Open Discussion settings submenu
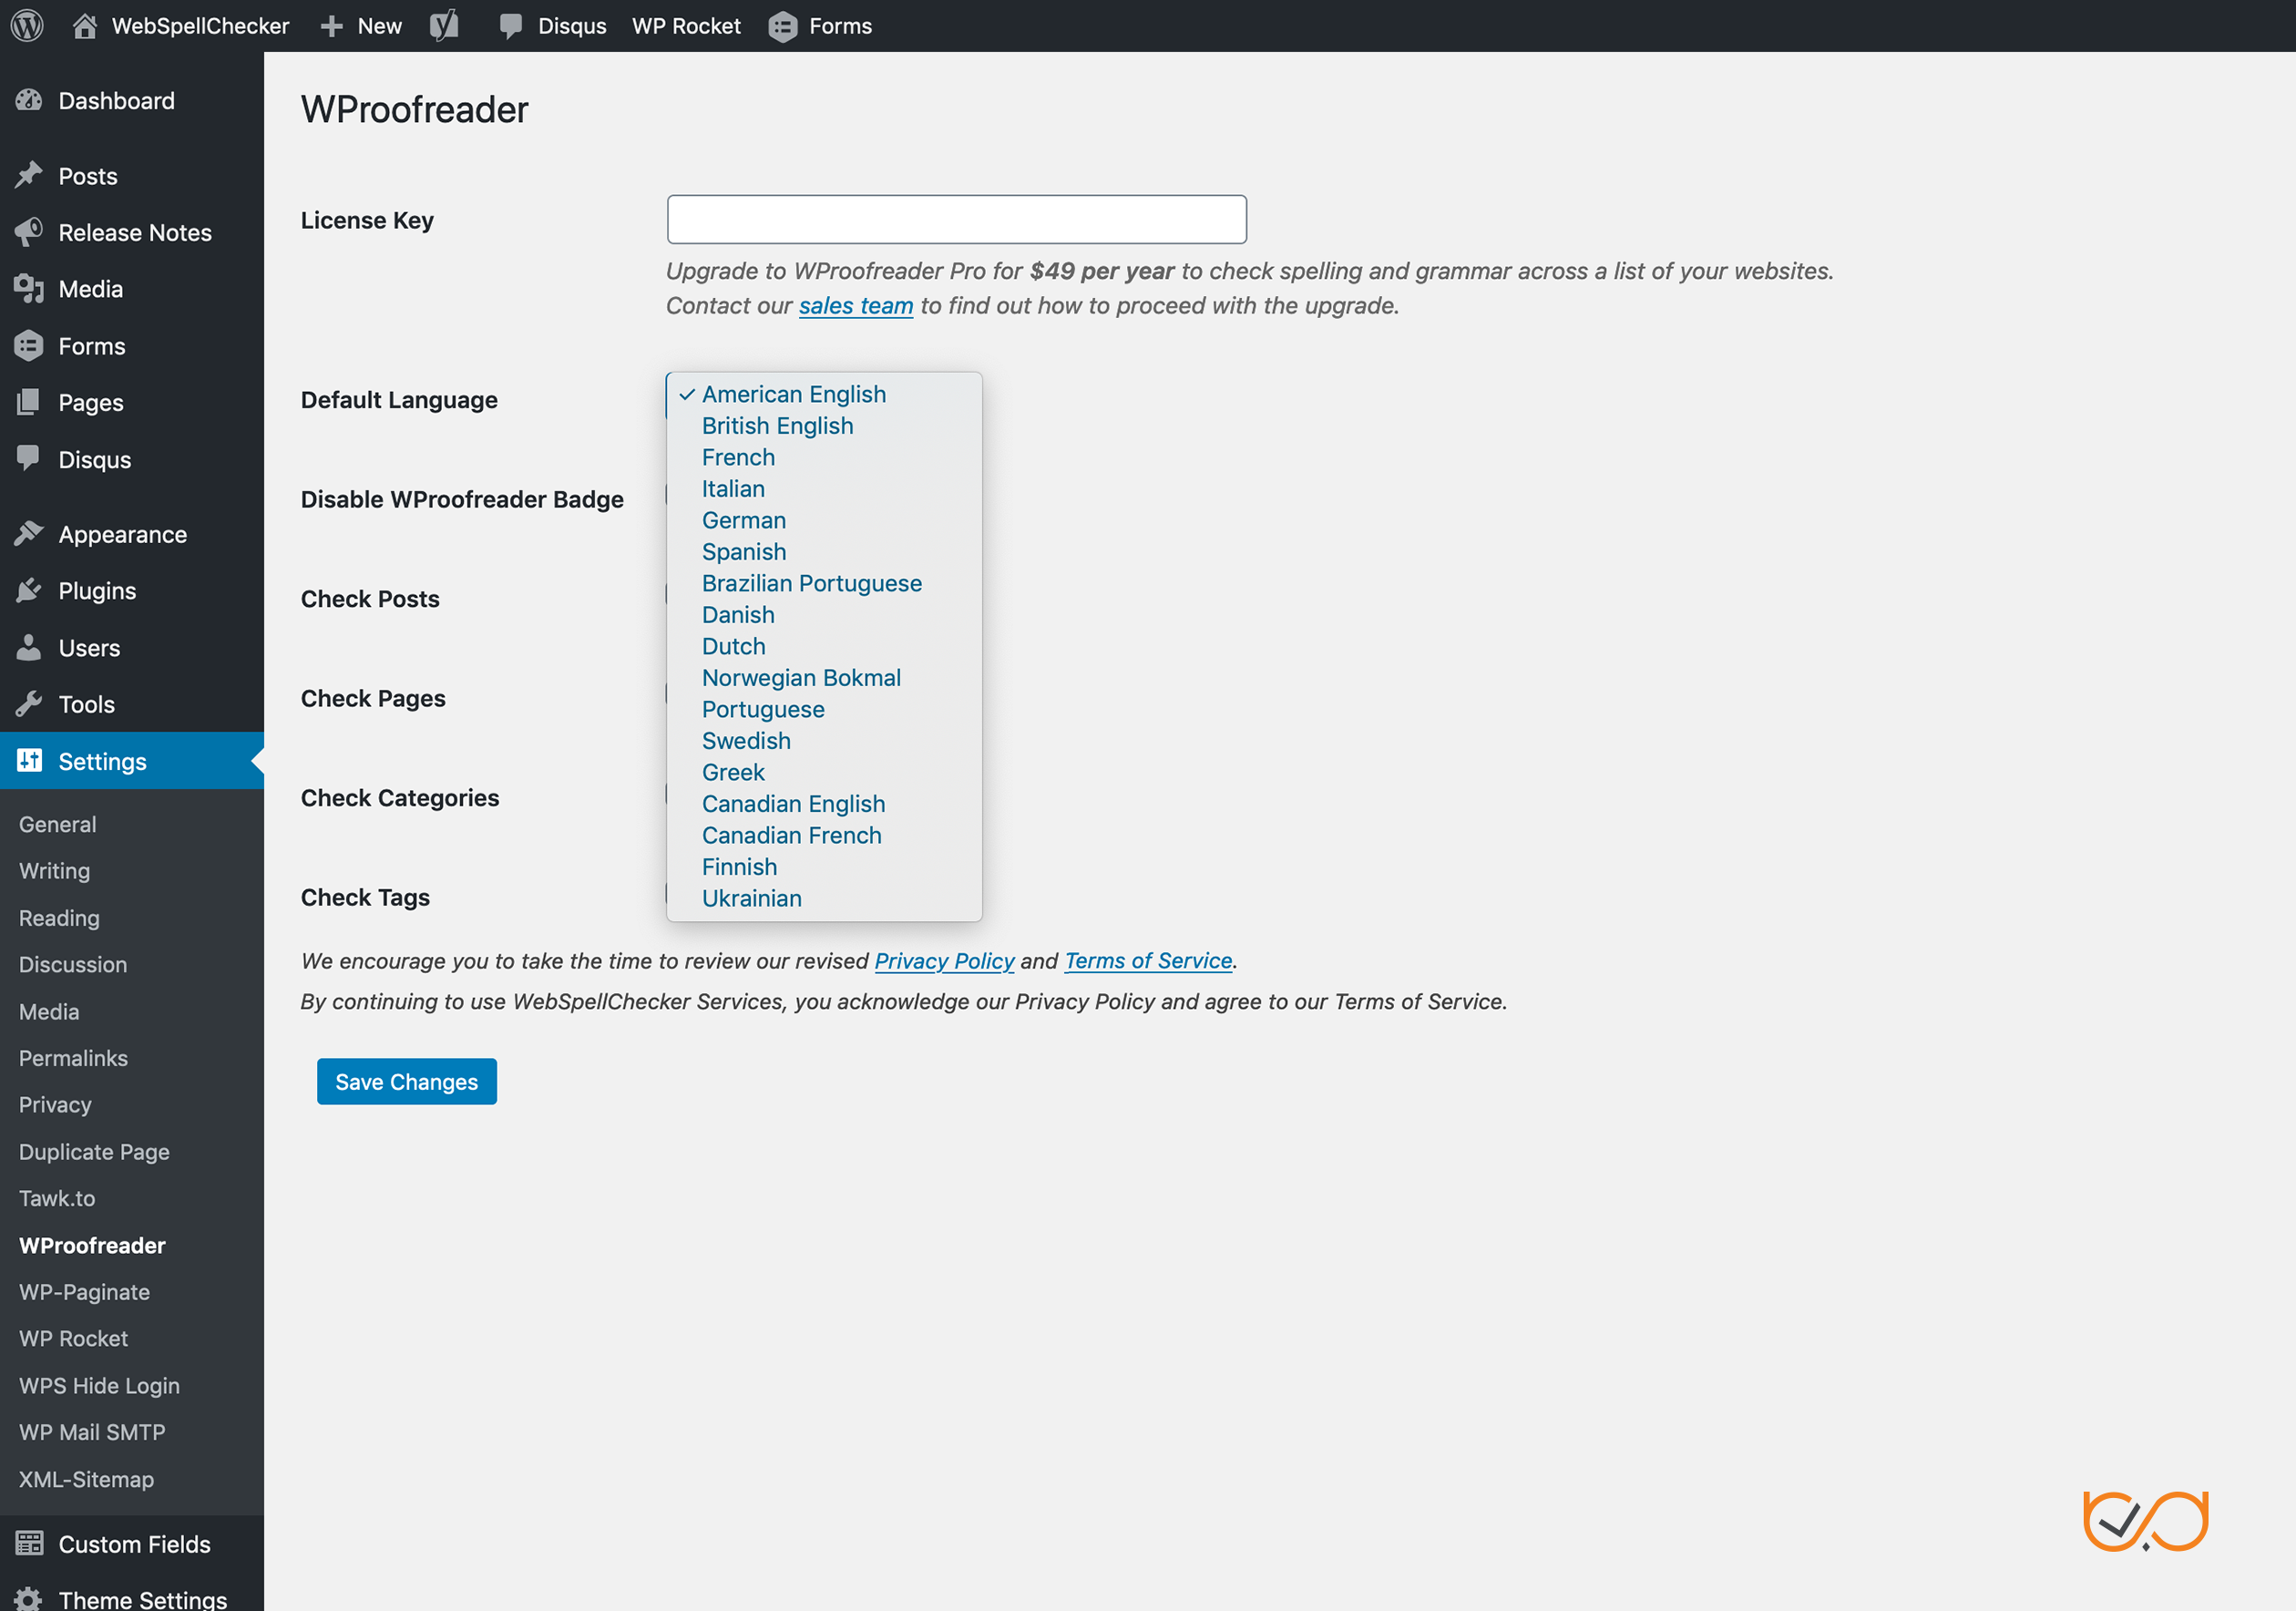 click(73, 964)
